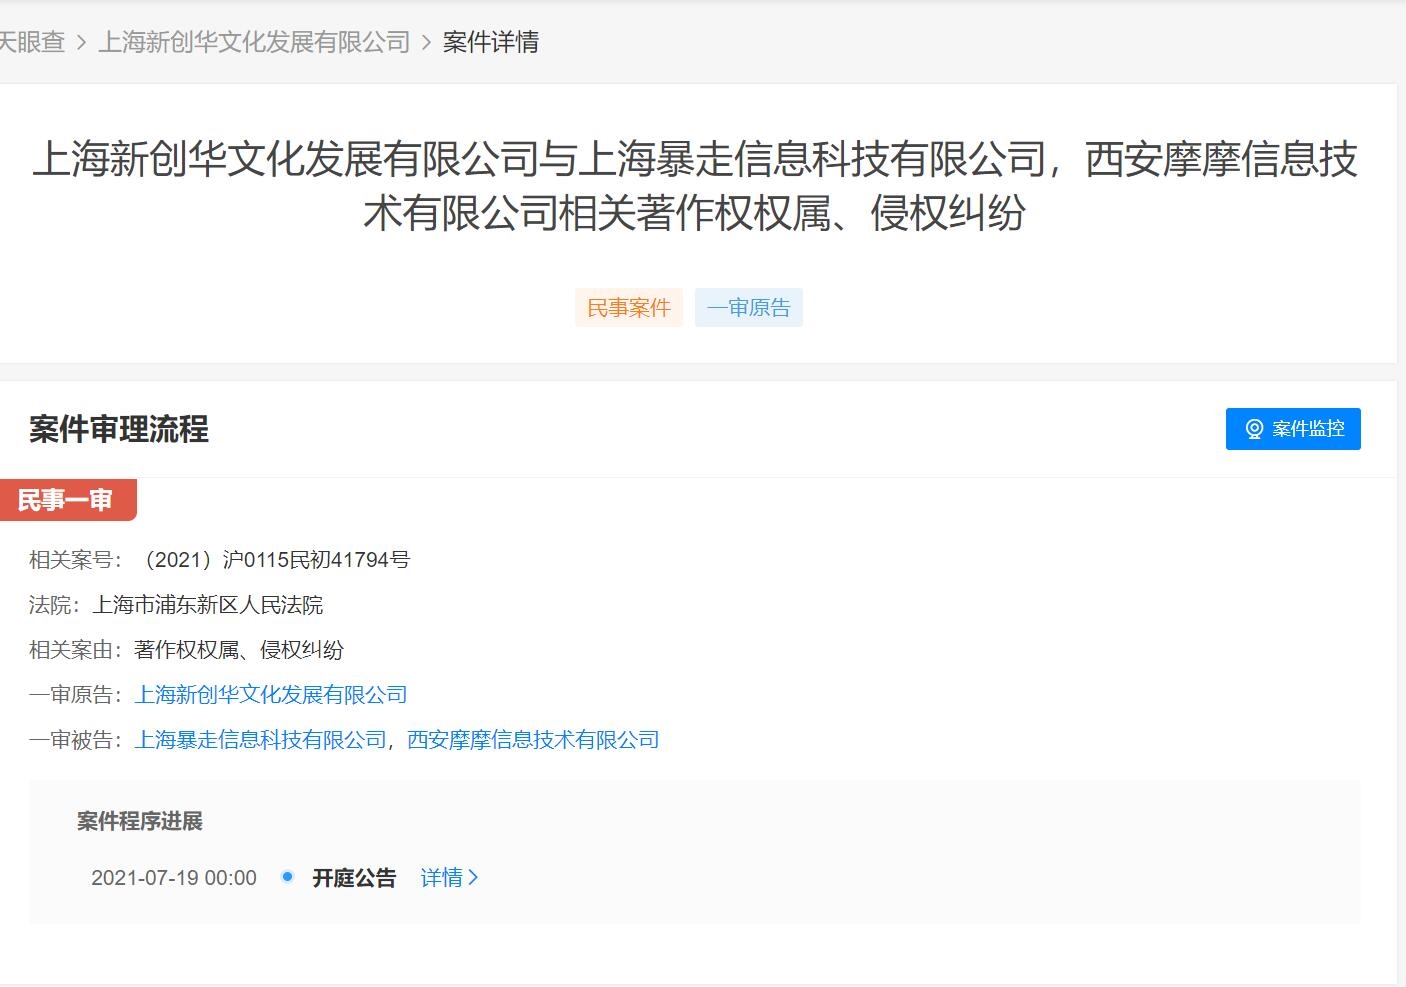Click the blue timeline dot marker
1406x987 pixels.
tap(287, 877)
